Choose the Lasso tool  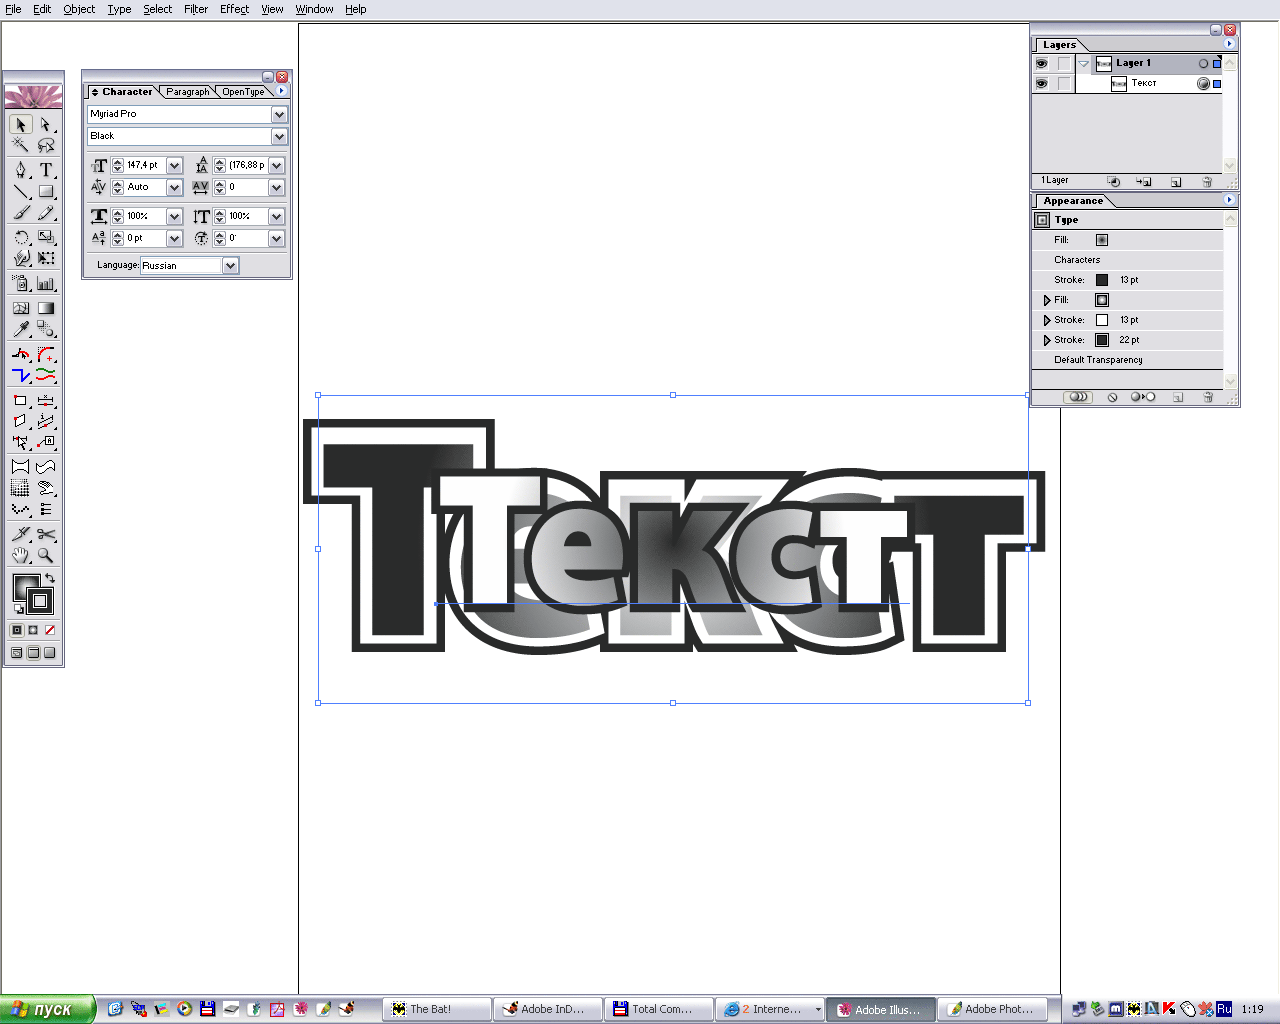point(46,145)
